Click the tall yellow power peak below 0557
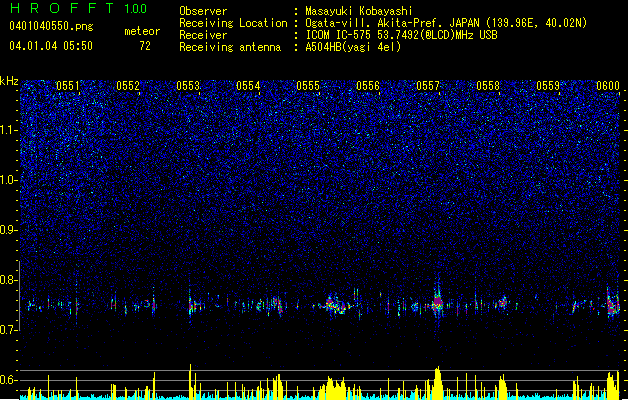 click(x=438, y=382)
